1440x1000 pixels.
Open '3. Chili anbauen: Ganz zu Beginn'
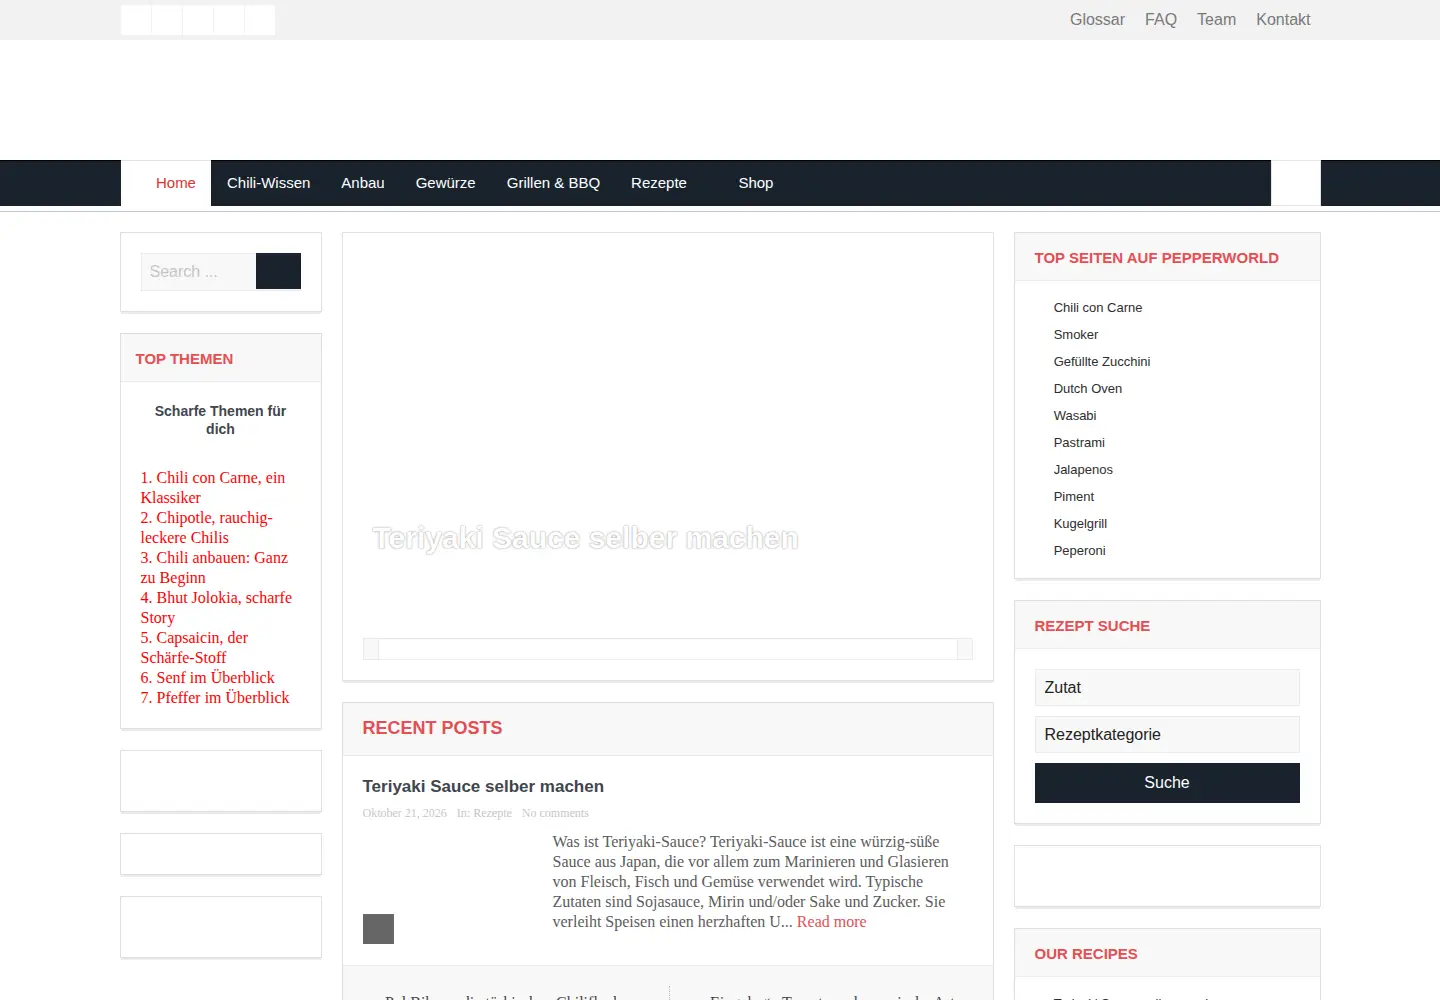coord(214,568)
